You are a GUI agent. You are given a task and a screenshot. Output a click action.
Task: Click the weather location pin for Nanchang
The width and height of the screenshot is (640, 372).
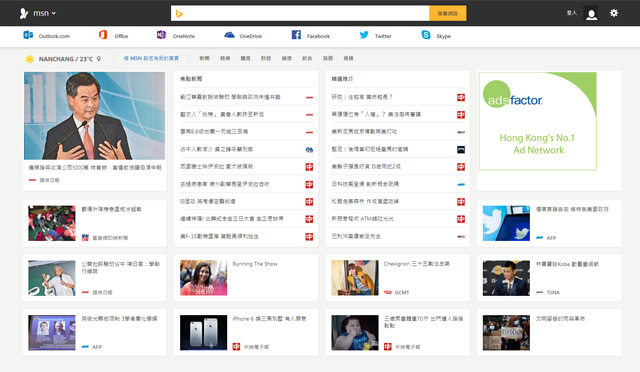pos(99,59)
